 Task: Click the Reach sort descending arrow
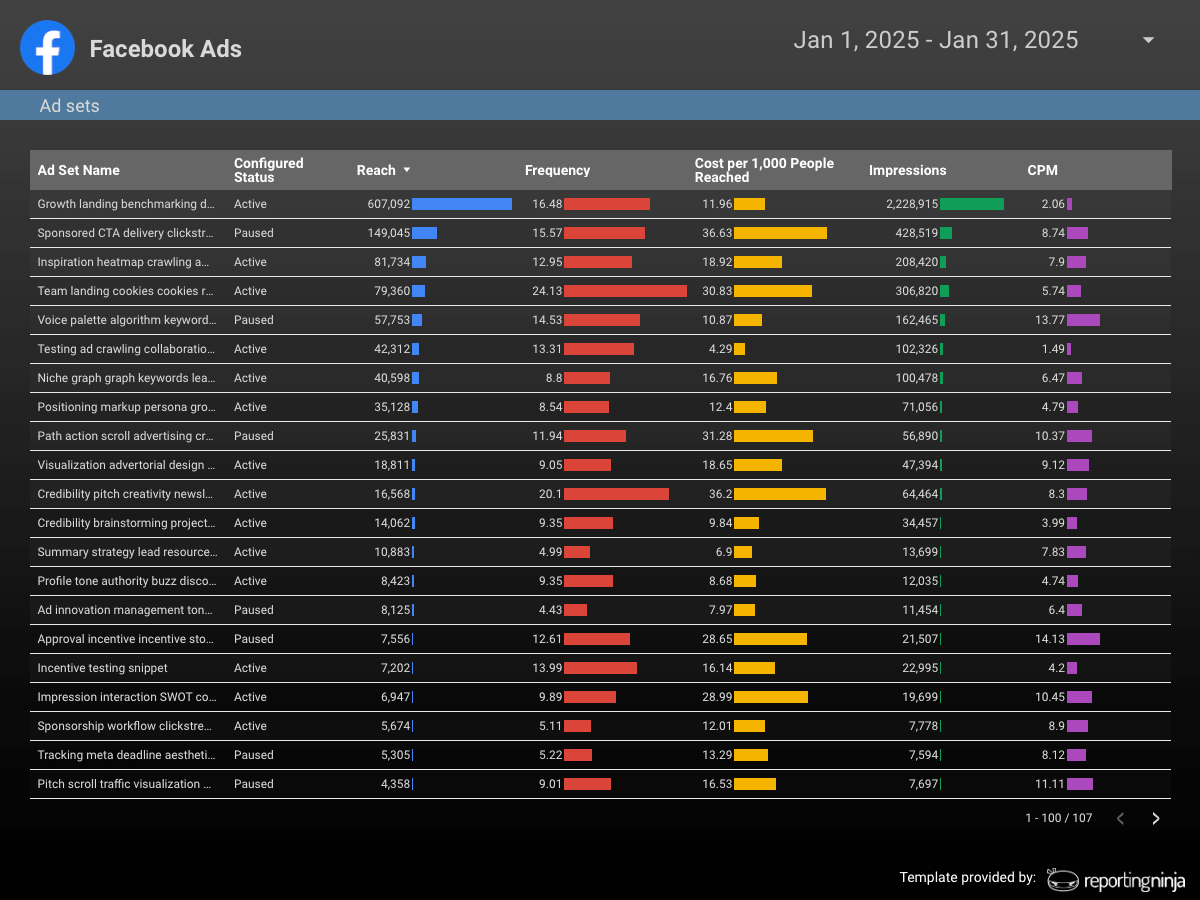pyautogui.click(x=407, y=170)
